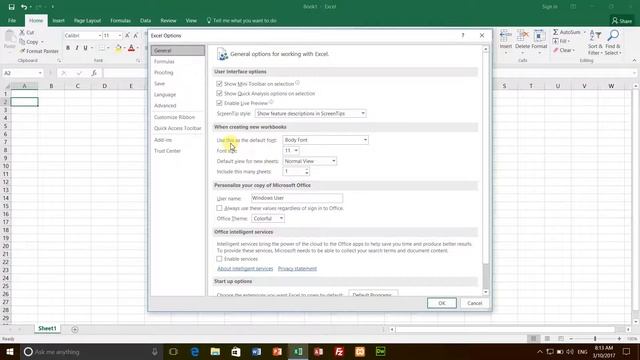This screenshot has width=640, height=360.
Task: Toggle Show Mini Toolbar on selection
Action: 219,84
